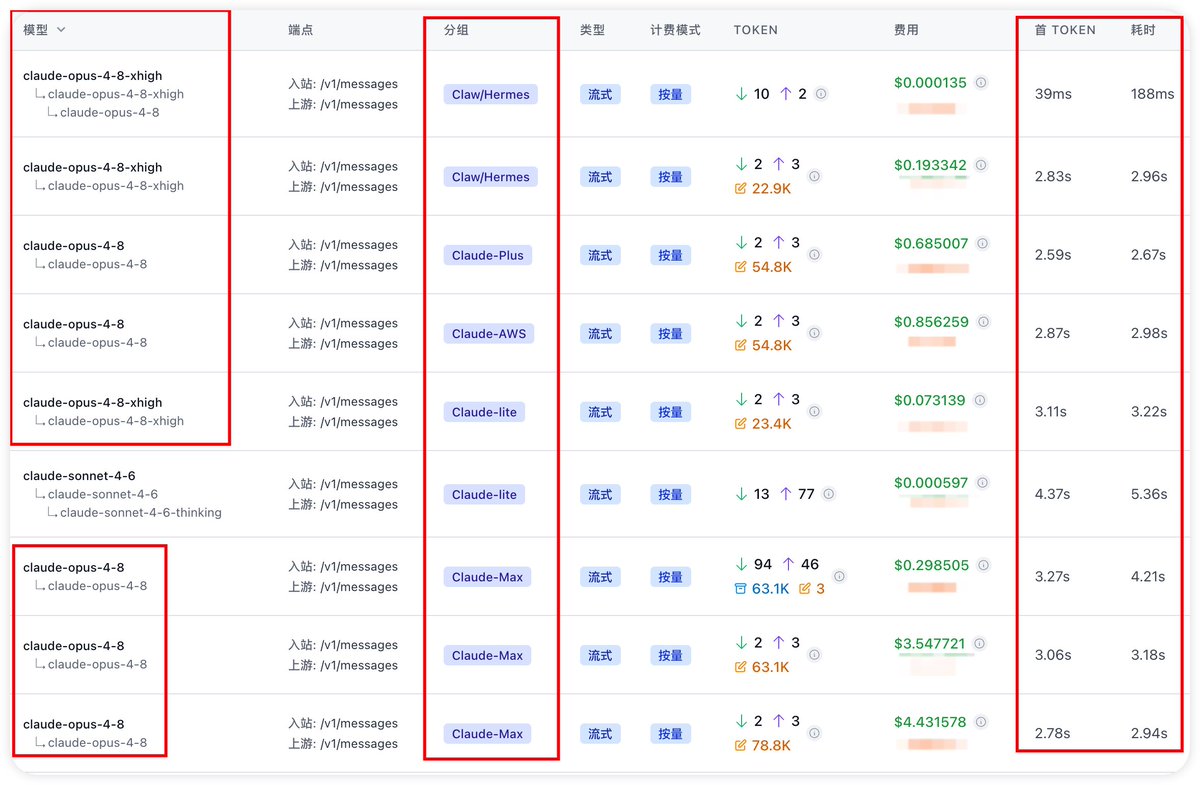1200x785 pixels.
Task: Open the 模型 column header dropdown chevron
Action: coord(61,30)
